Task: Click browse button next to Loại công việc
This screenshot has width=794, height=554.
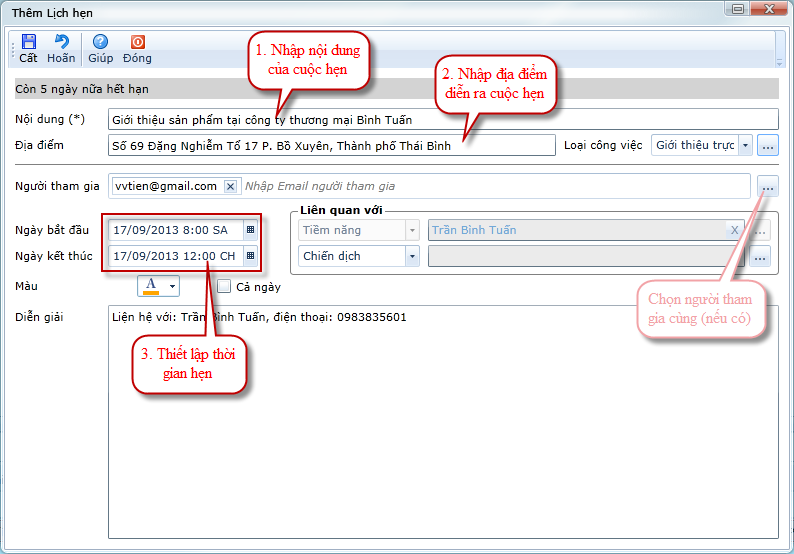Action: tap(767, 146)
